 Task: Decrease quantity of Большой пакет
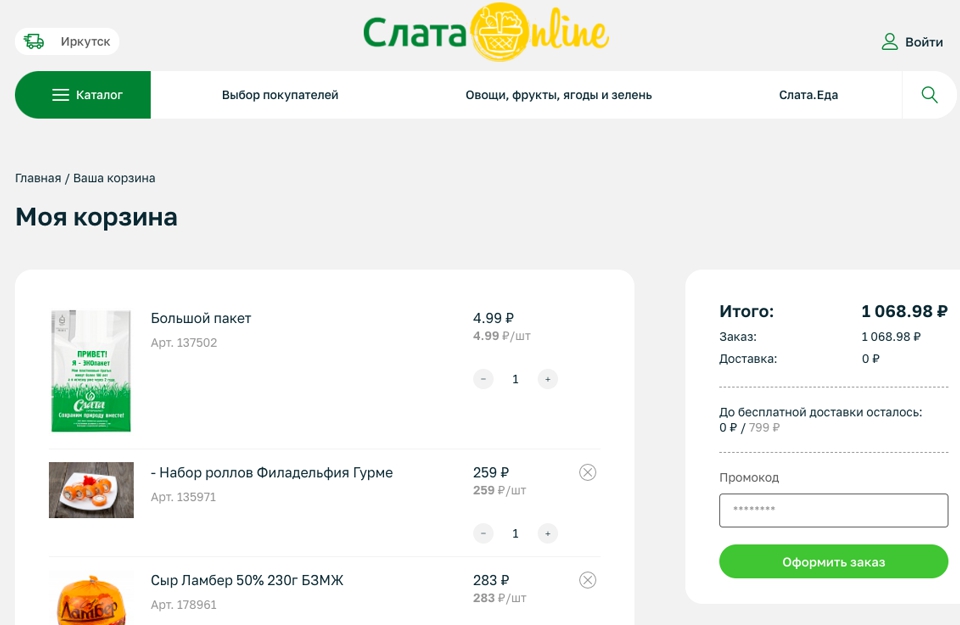click(x=483, y=379)
